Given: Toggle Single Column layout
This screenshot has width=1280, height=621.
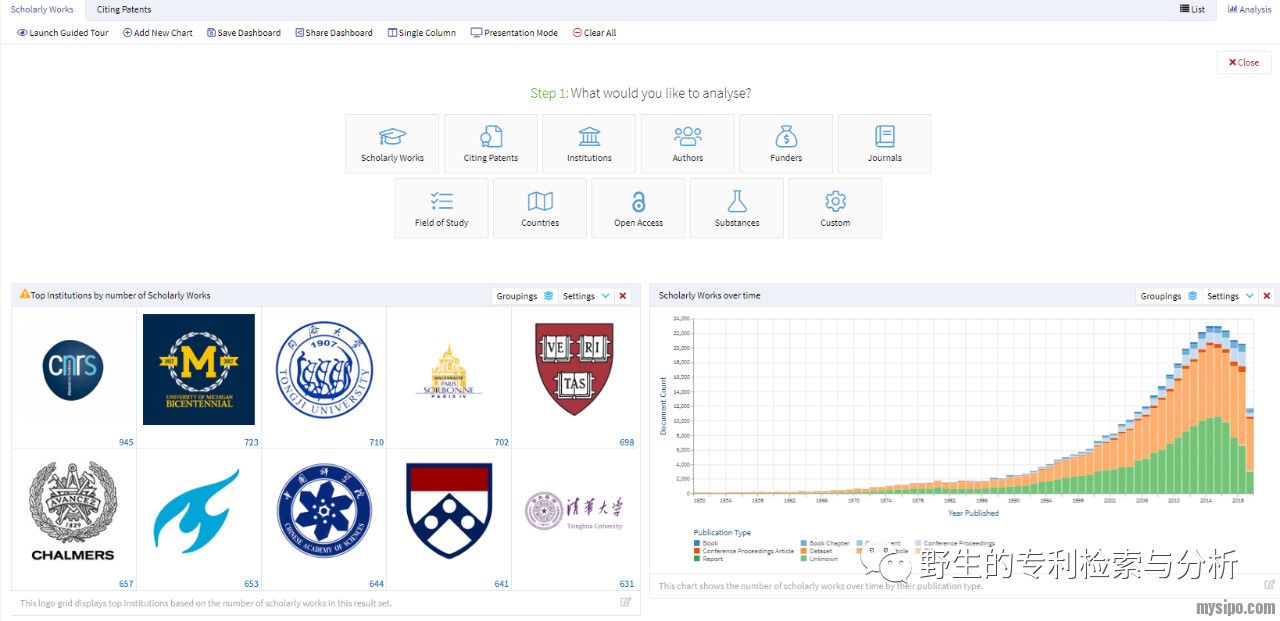Looking at the screenshot, I should (421, 33).
